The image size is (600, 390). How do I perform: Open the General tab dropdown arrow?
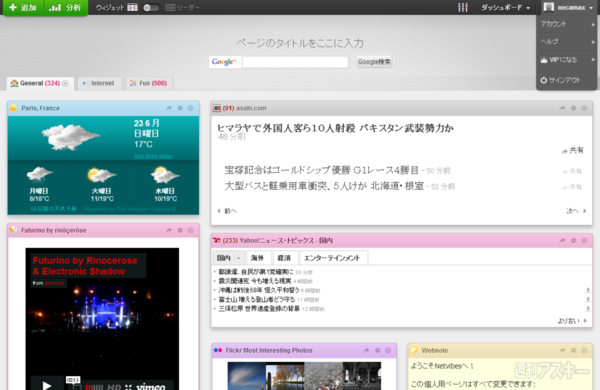coord(65,83)
